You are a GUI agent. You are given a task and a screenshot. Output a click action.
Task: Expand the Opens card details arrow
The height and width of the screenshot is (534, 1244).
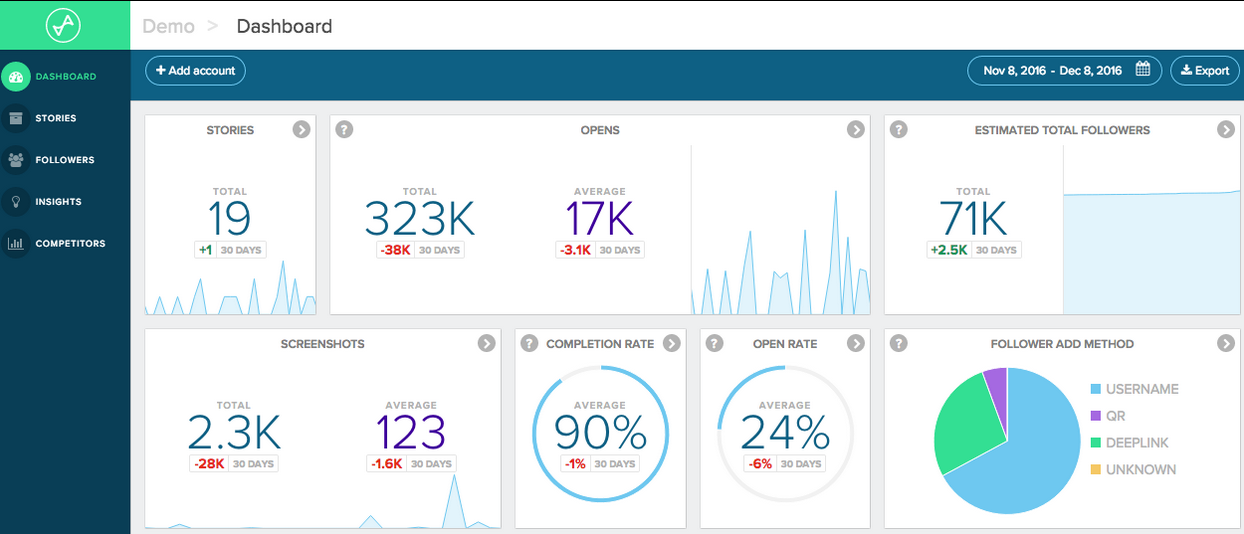[855, 130]
